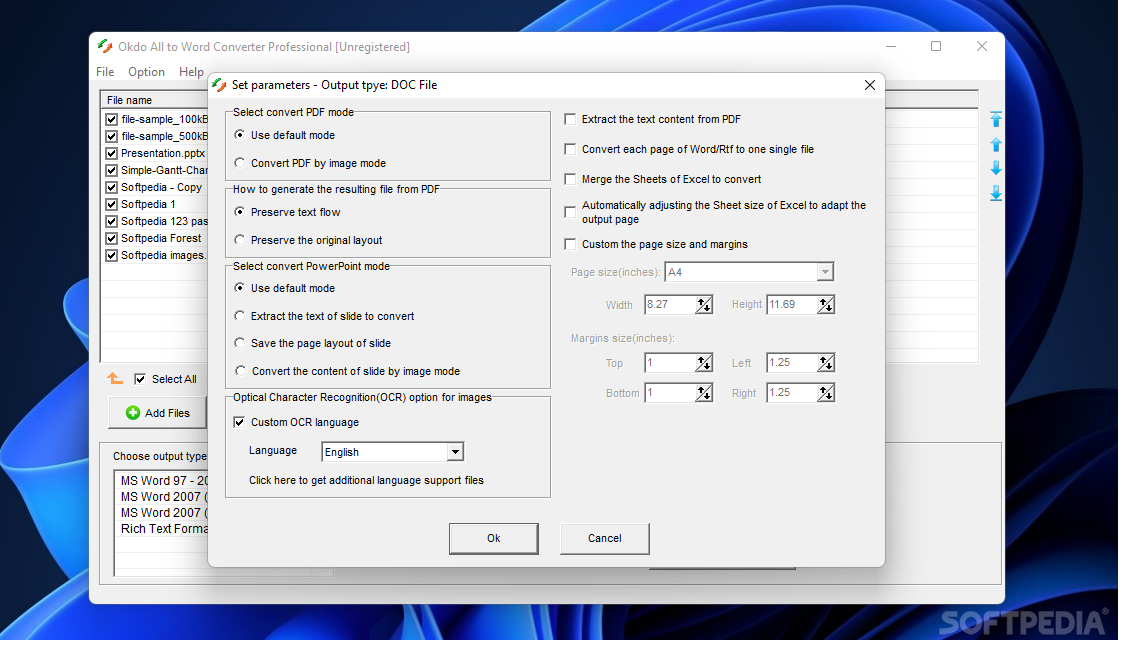
Task: Select Rich Text Format output type
Action: point(165,531)
